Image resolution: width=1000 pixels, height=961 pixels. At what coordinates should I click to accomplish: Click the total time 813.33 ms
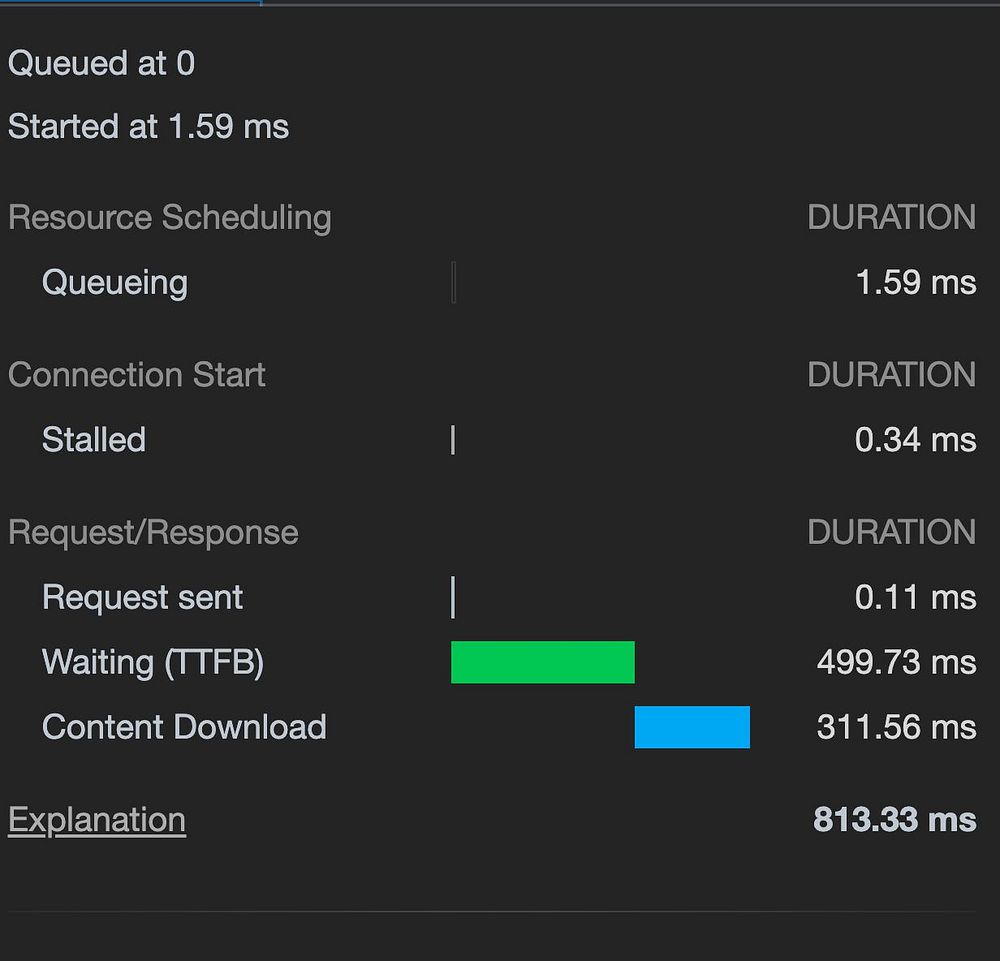coord(894,820)
